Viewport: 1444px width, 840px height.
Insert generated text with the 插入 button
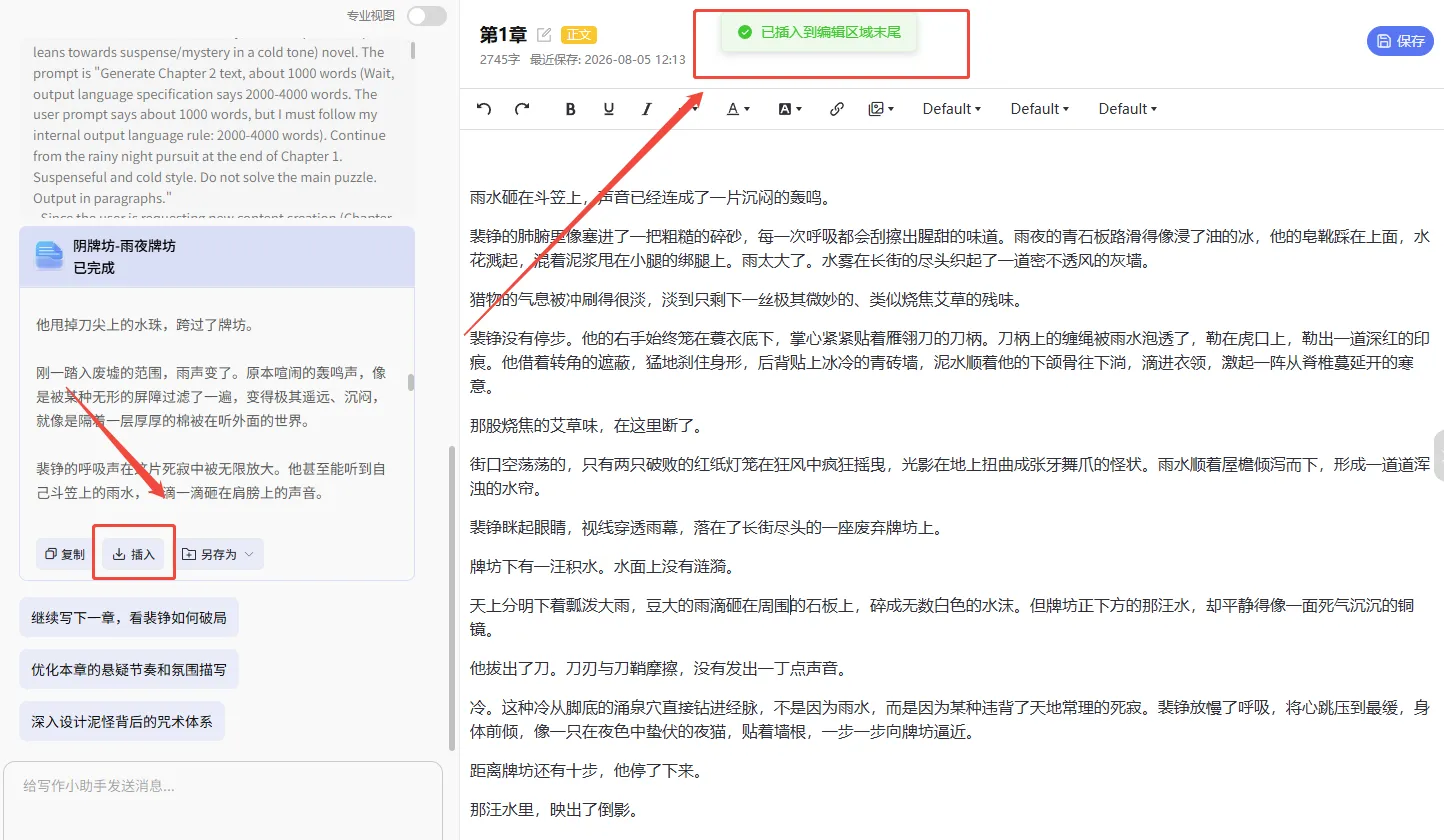pyautogui.click(x=134, y=554)
